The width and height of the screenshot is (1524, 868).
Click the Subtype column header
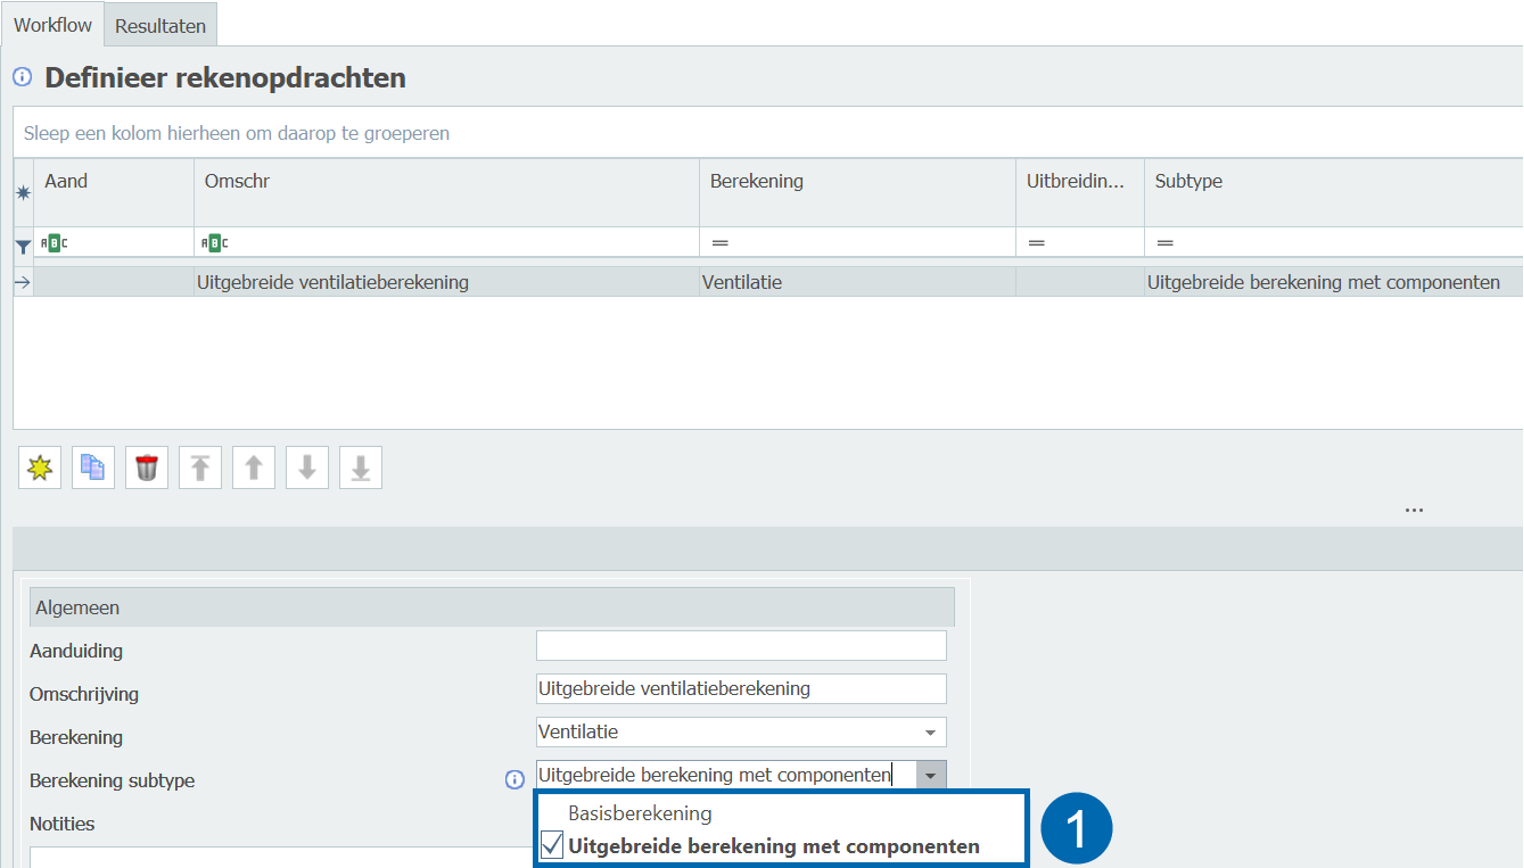[1188, 181]
